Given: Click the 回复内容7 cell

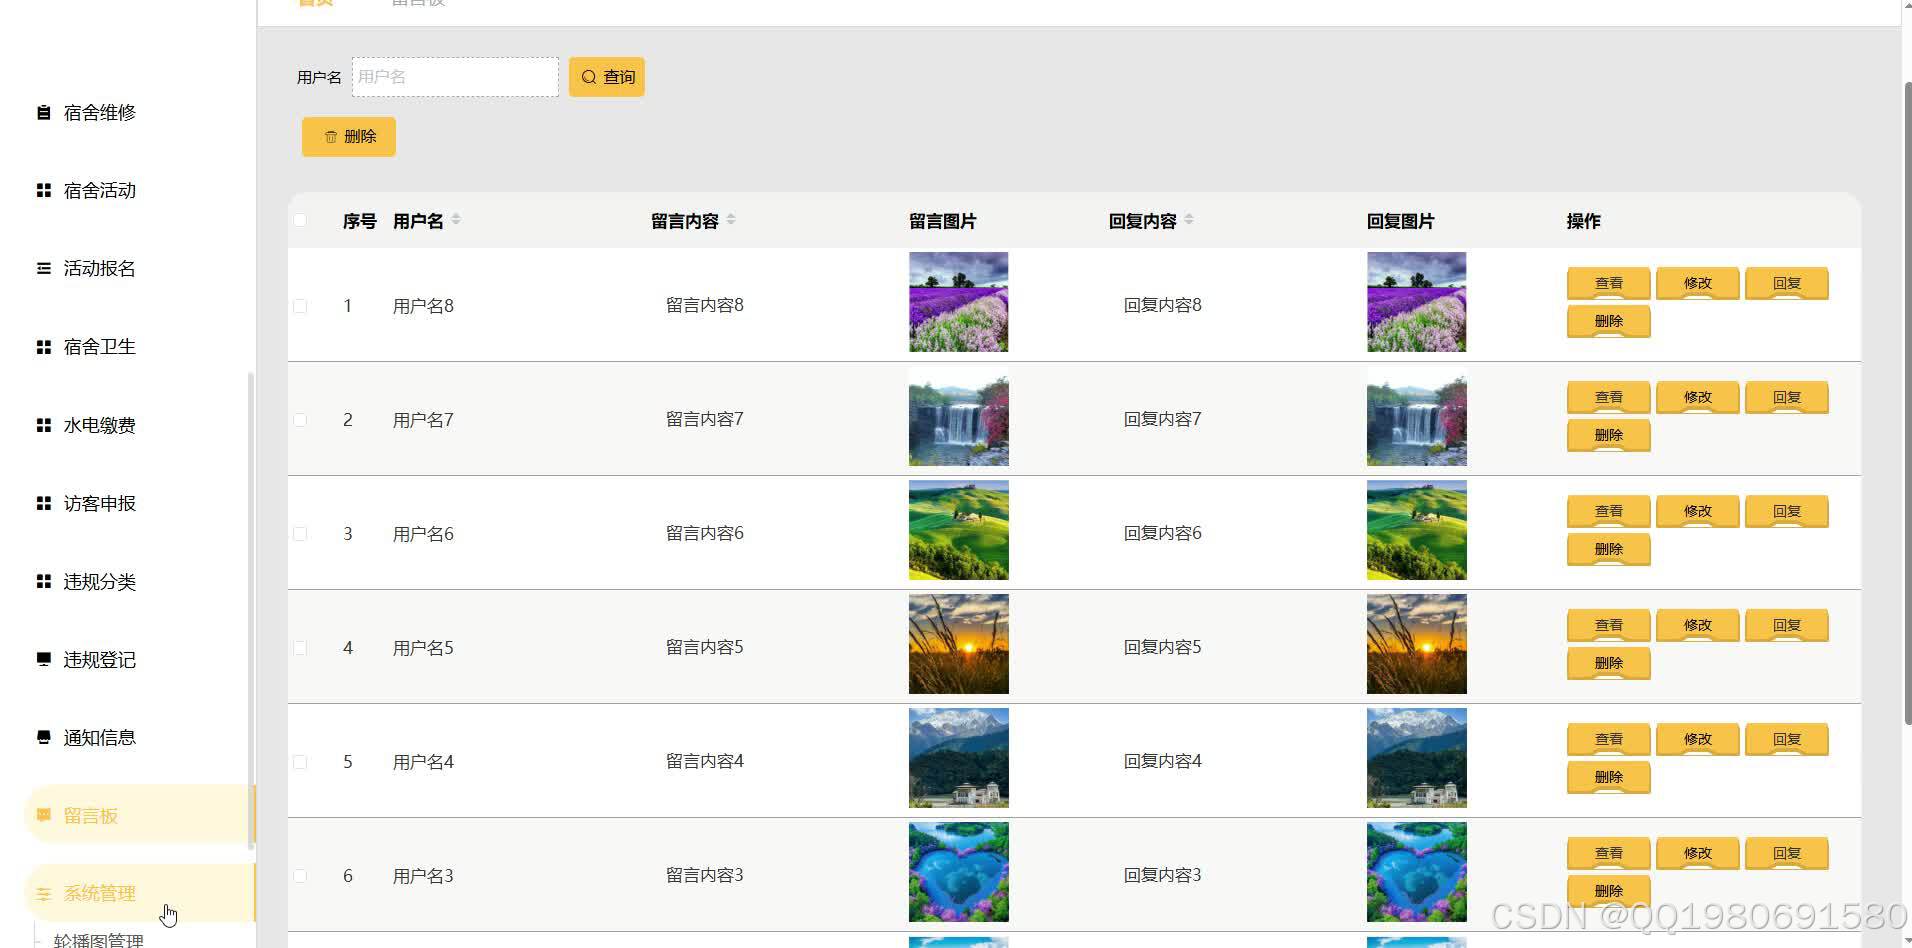Looking at the screenshot, I should 1163,419.
